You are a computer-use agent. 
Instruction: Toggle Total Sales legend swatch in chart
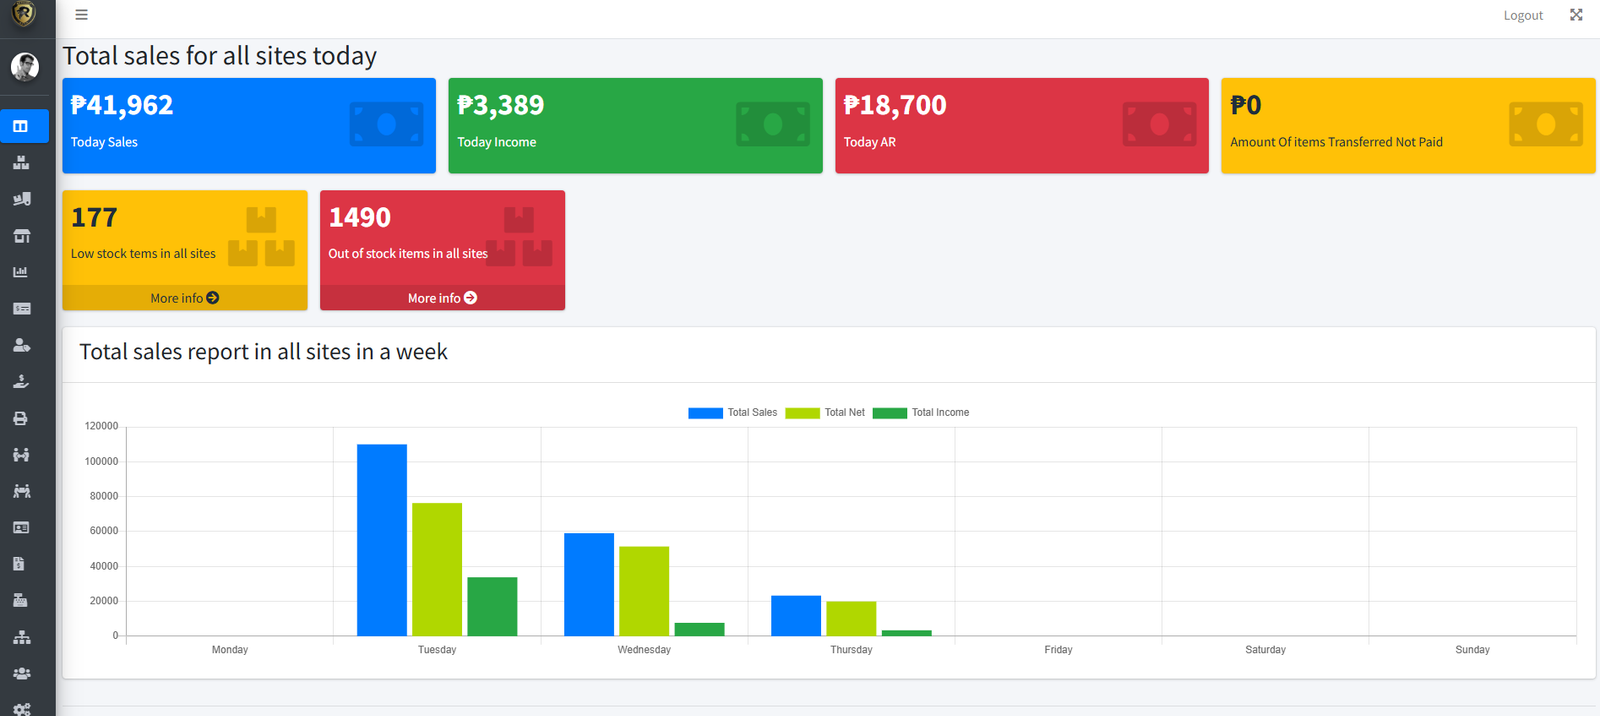[705, 413]
